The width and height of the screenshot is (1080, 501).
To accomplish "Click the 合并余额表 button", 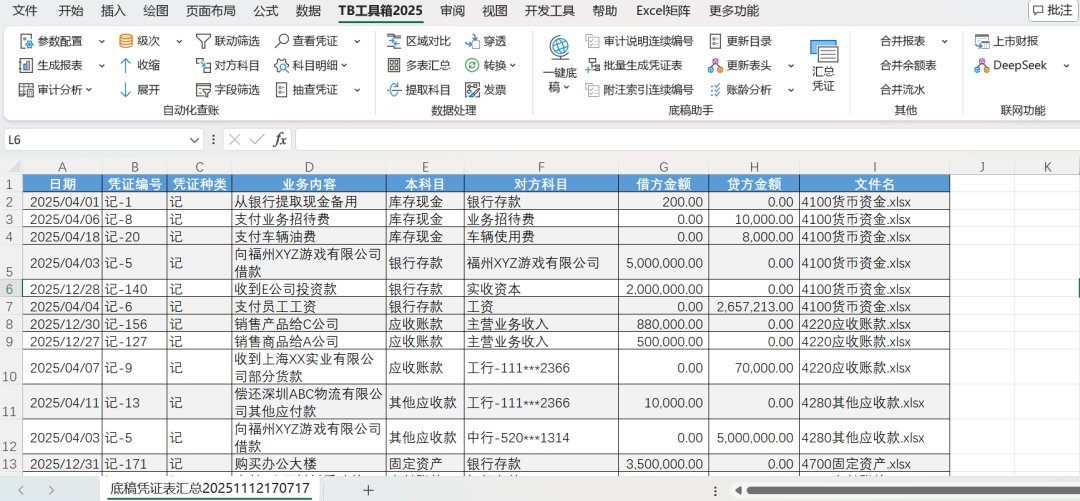I will (x=908, y=65).
